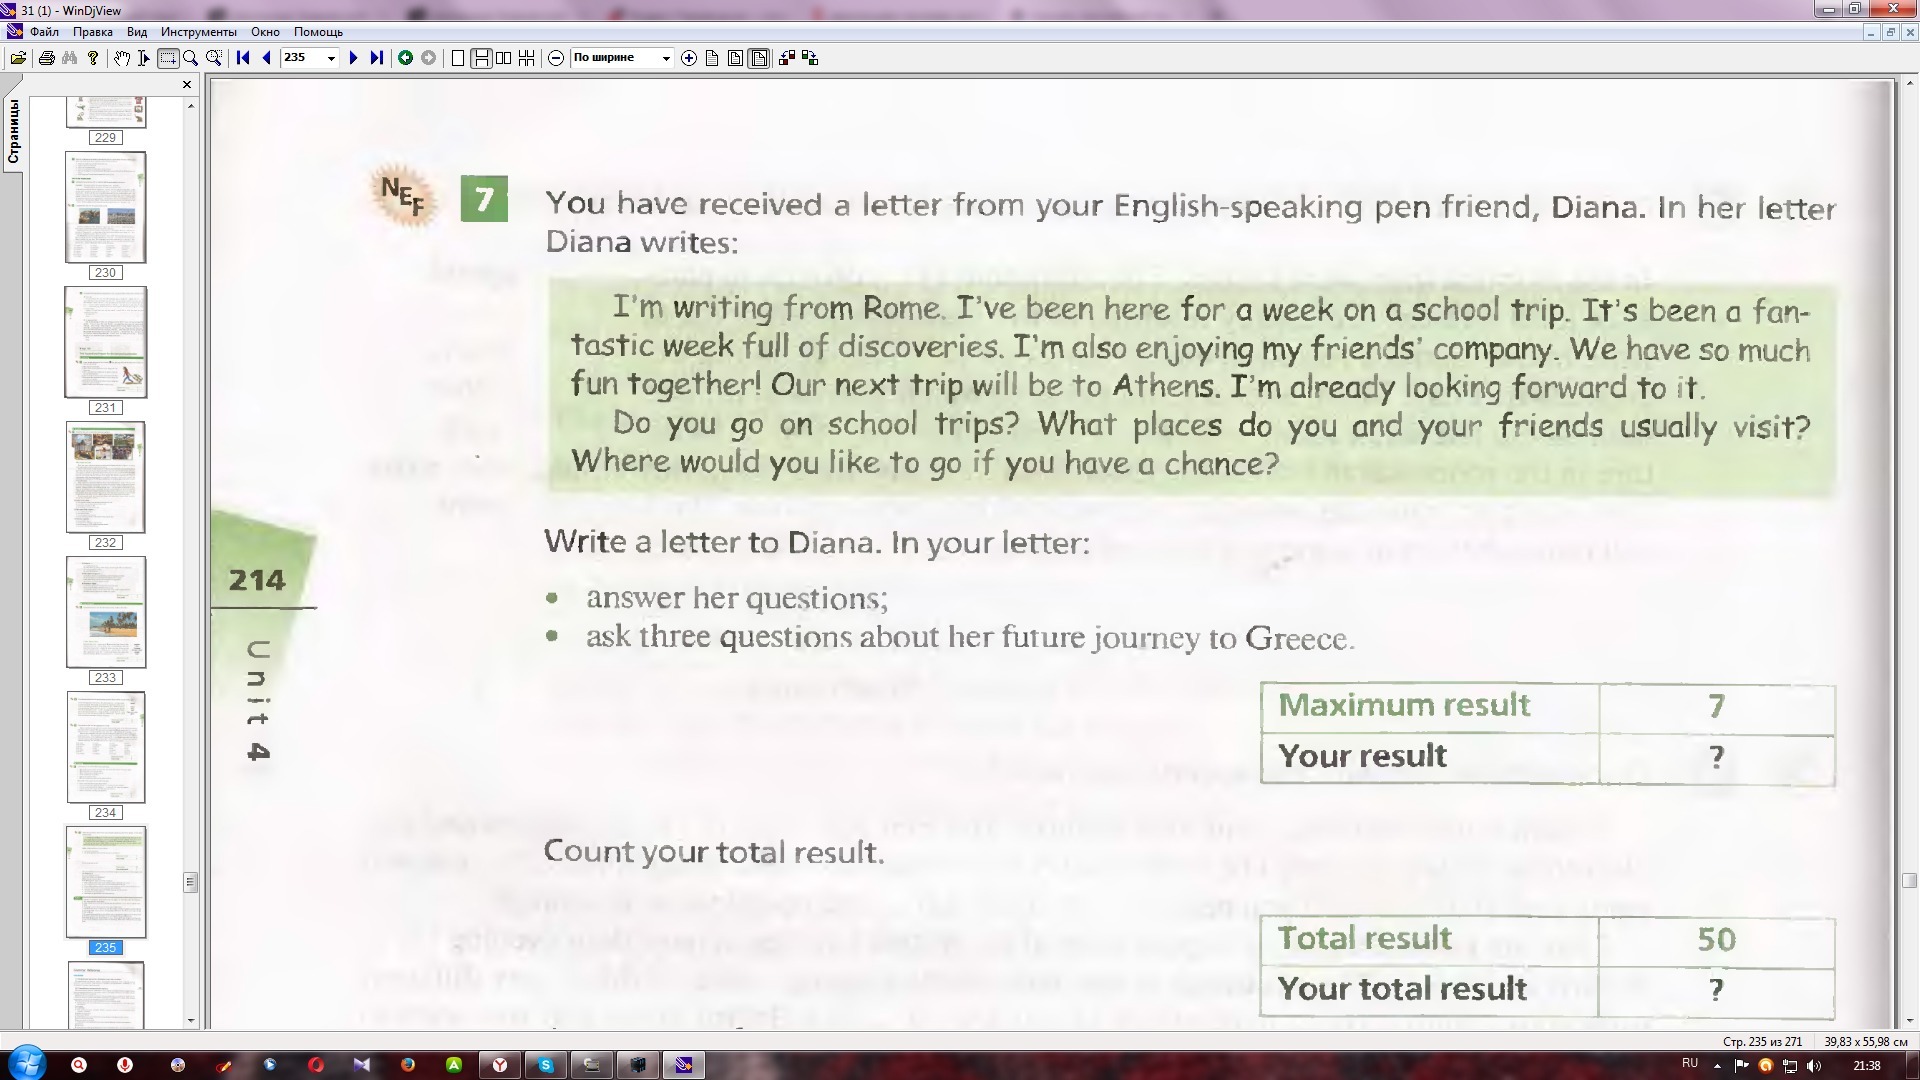The width and height of the screenshot is (1920, 1080).
Task: Open the Окно menu
Action: [x=265, y=32]
